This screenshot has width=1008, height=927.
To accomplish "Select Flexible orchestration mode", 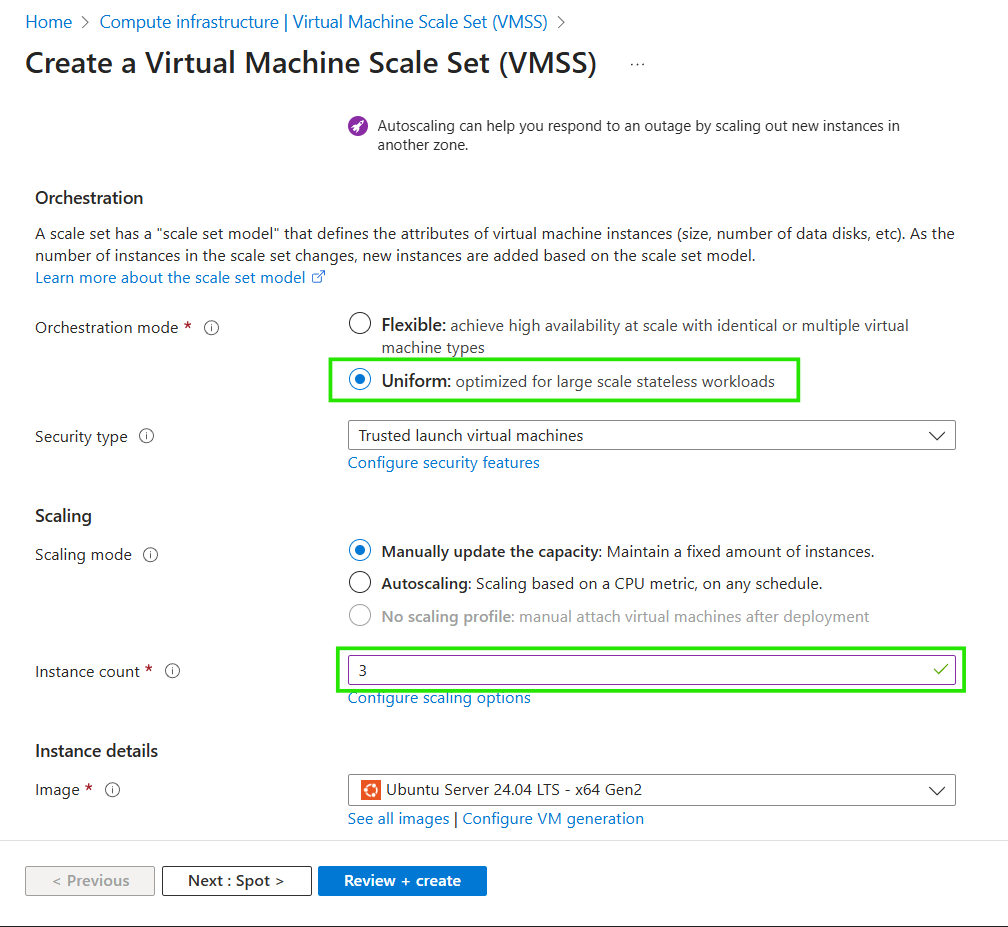I will 359,324.
